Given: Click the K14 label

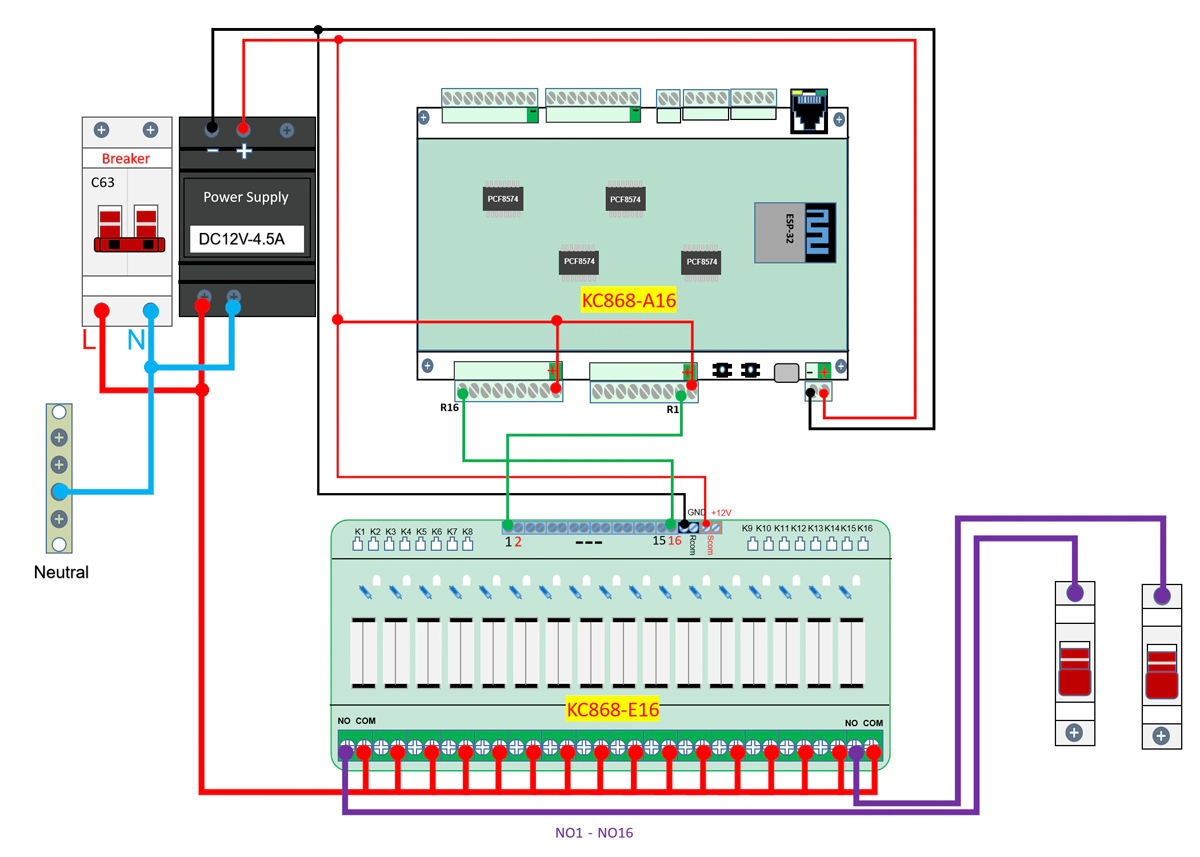Looking at the screenshot, I should click(832, 528).
